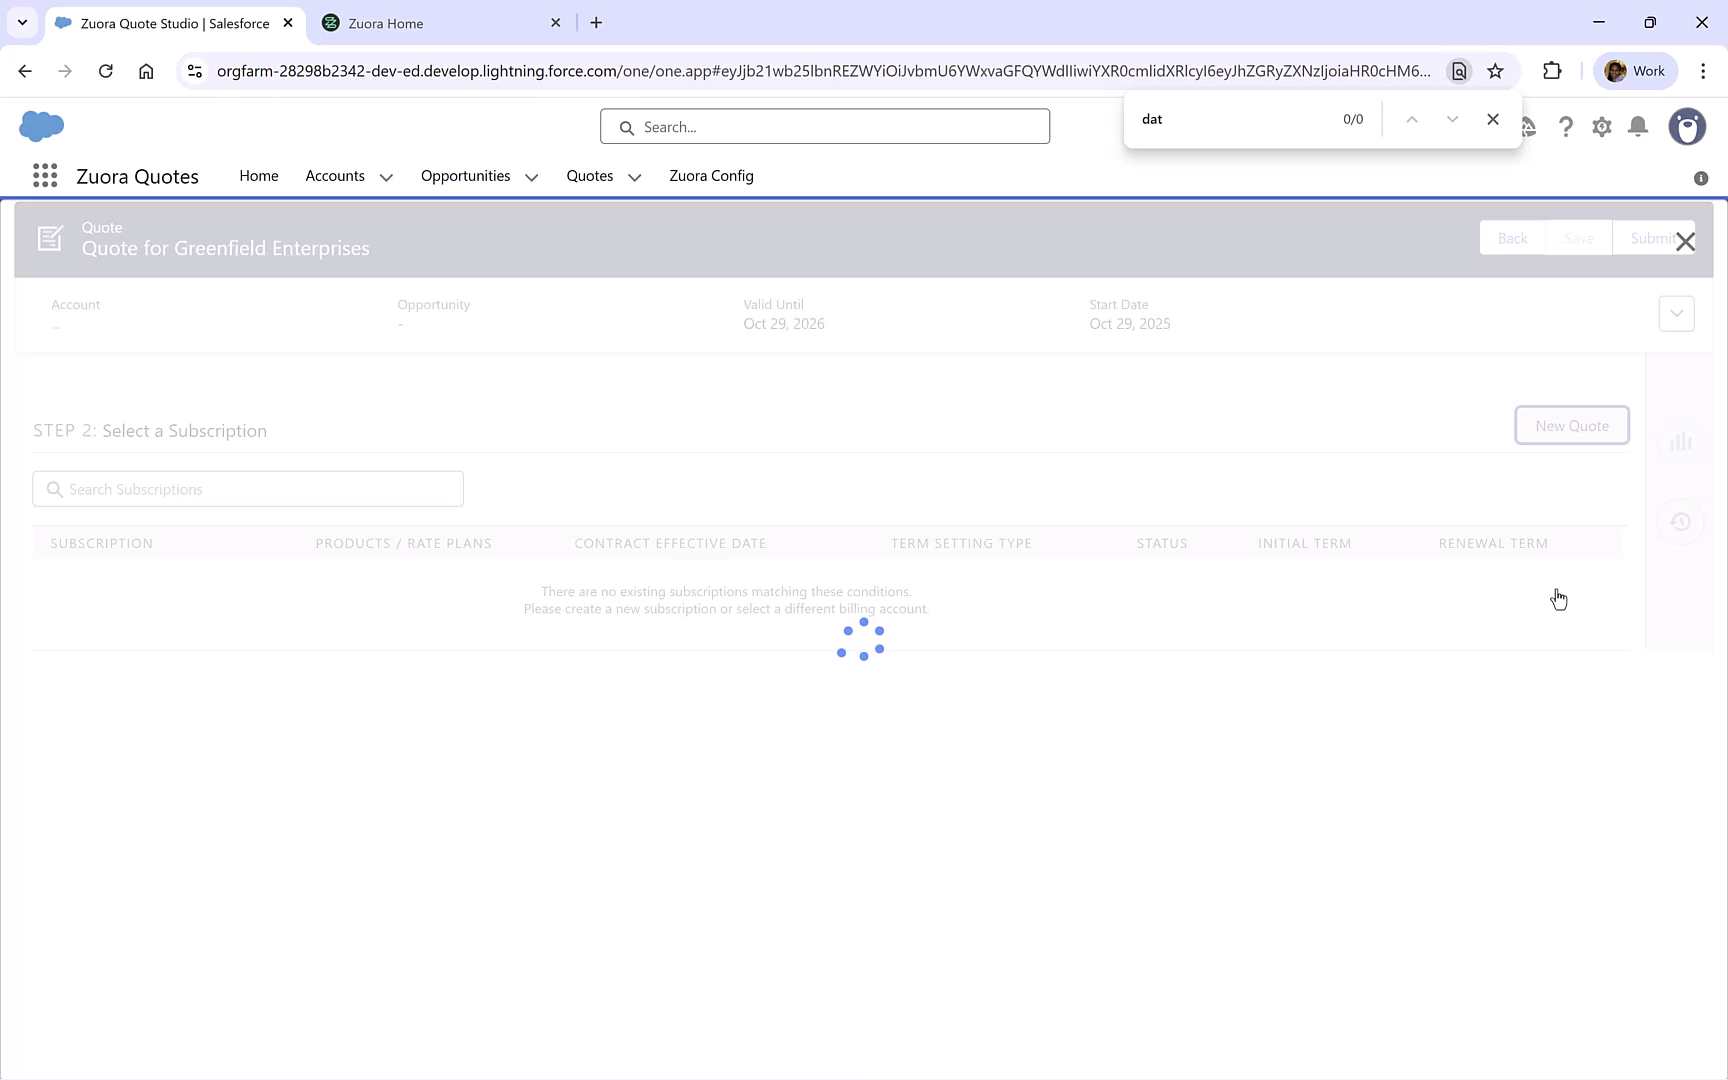Click the New Quote button
The image size is (1728, 1080).
pyautogui.click(x=1571, y=425)
